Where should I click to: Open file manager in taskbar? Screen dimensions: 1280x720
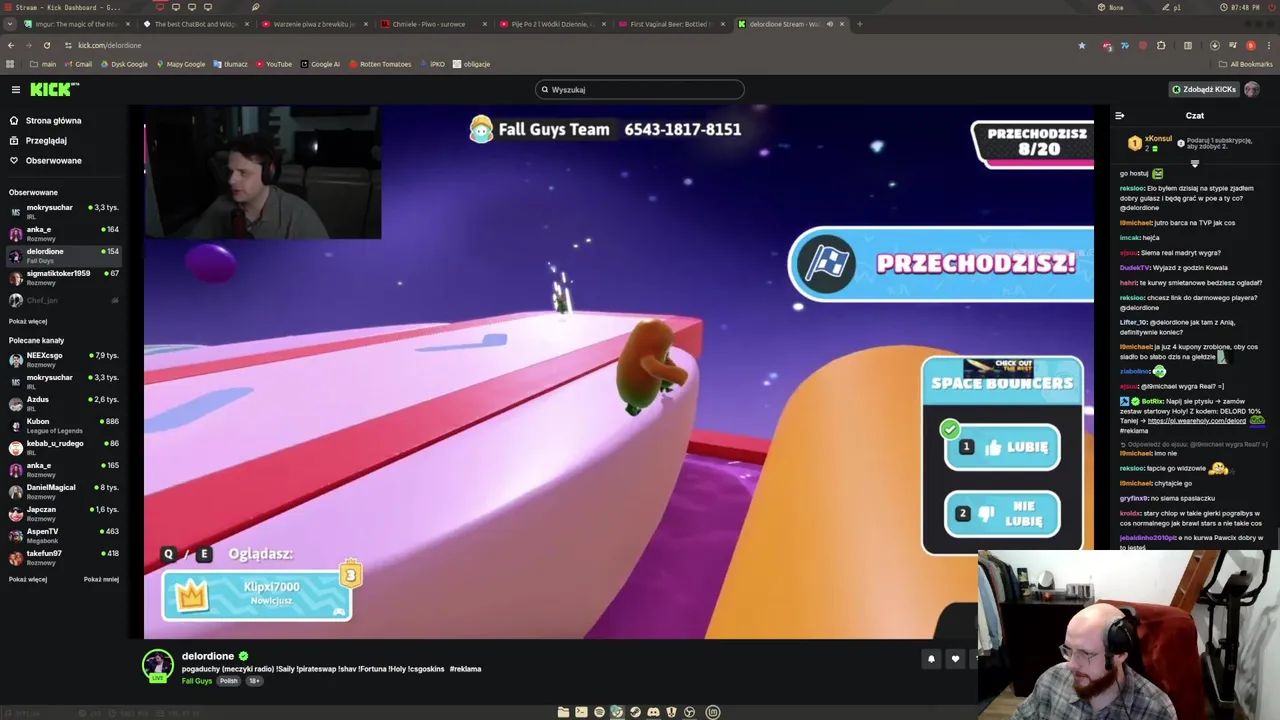pos(563,712)
